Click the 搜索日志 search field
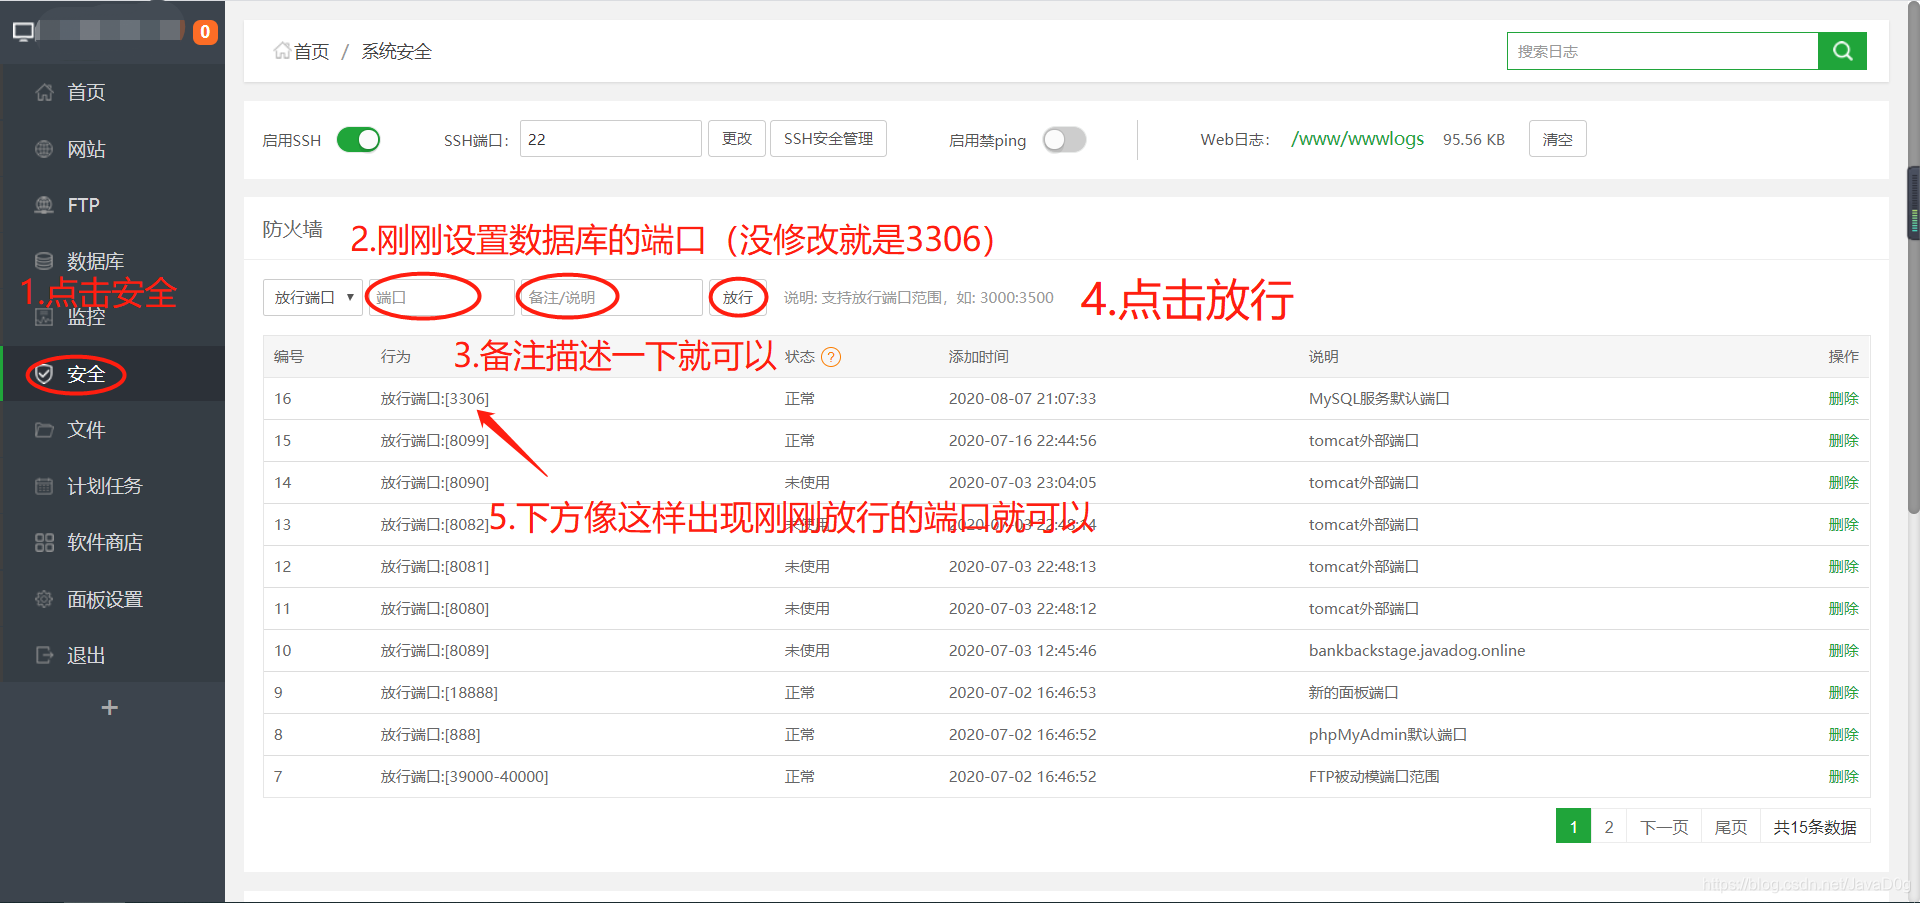The width and height of the screenshot is (1920, 903). [1662, 51]
